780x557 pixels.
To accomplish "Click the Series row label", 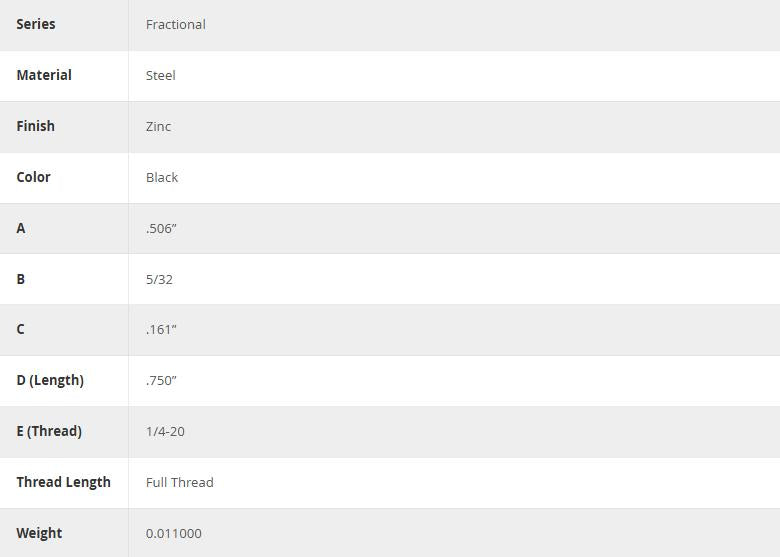I will pos(36,24).
